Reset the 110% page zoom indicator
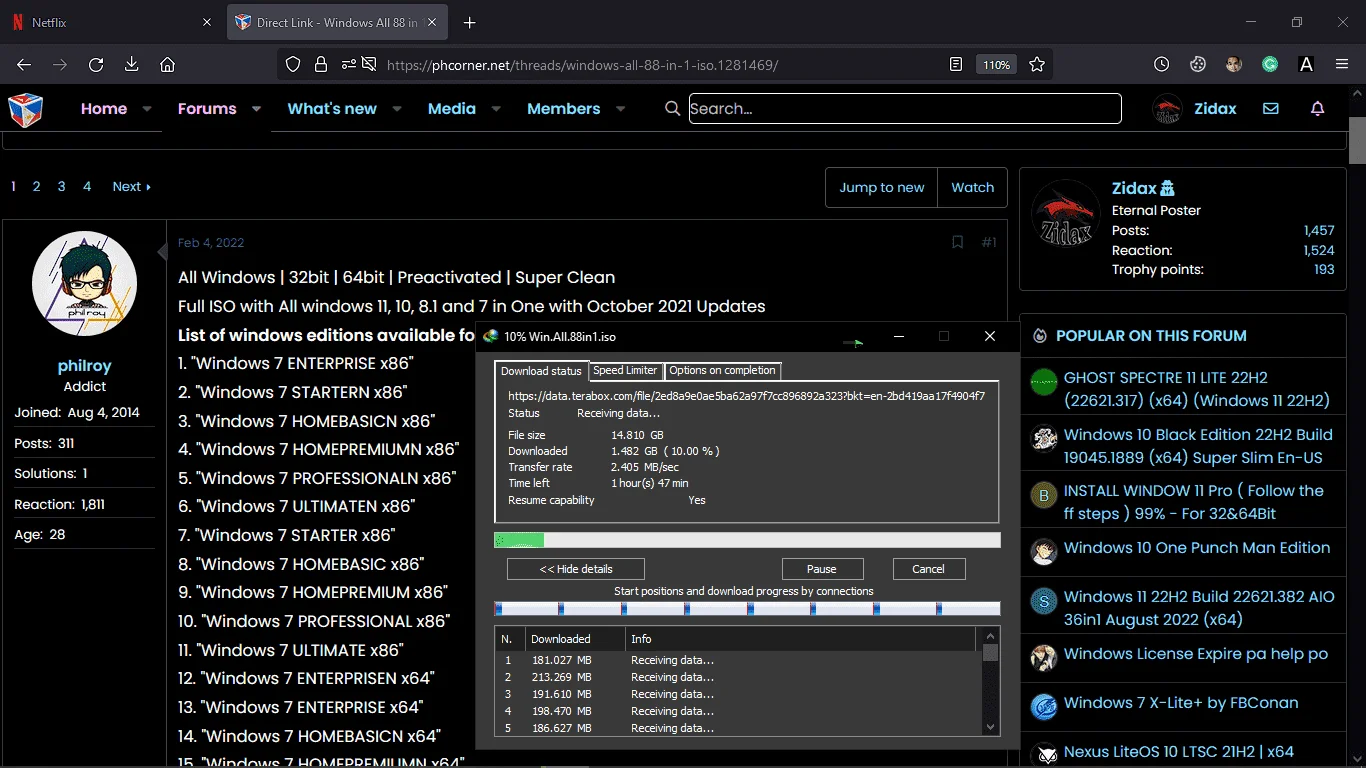Image resolution: width=1366 pixels, height=768 pixels. click(996, 65)
